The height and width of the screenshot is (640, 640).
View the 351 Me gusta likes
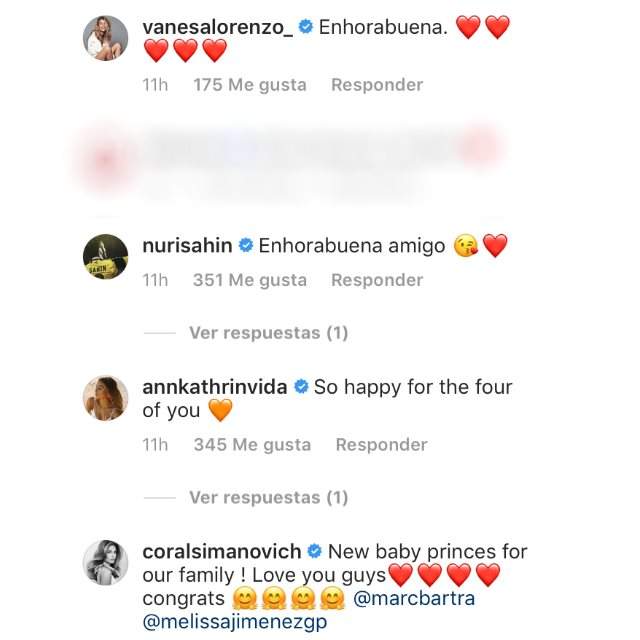click(x=250, y=280)
